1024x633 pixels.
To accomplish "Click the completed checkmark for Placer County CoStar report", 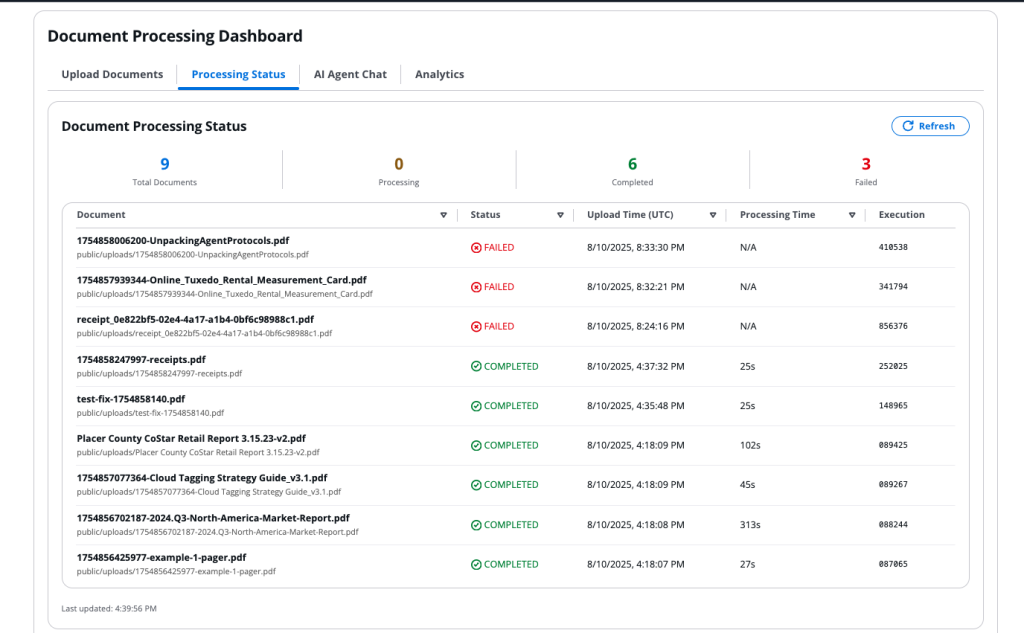I will click(476, 446).
